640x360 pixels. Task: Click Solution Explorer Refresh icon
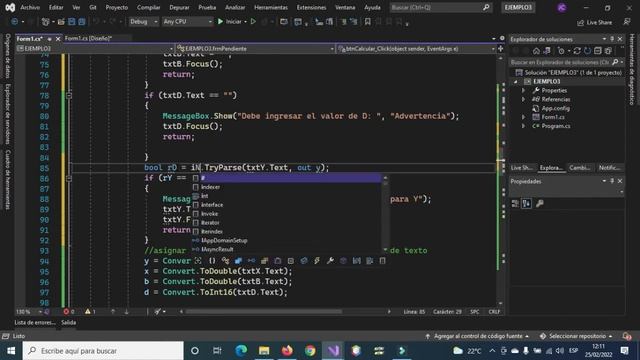[x=587, y=51]
